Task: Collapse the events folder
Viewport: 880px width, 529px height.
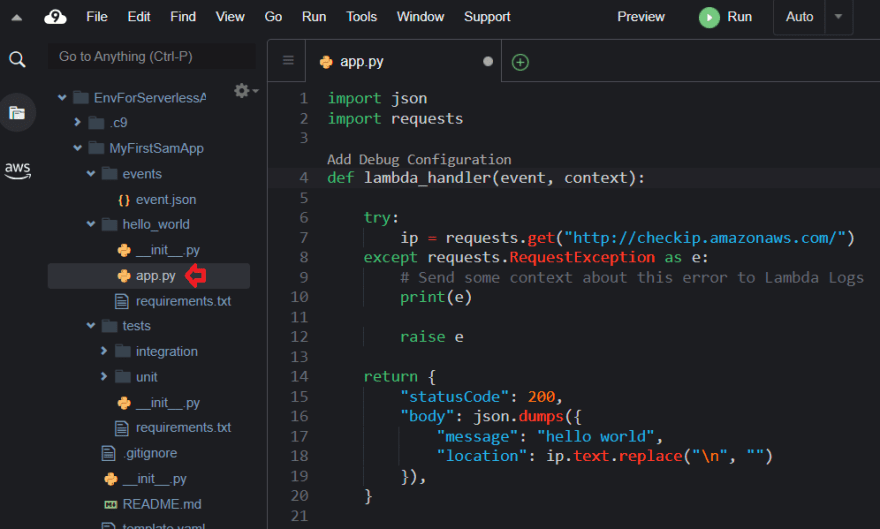Action: 91,173
